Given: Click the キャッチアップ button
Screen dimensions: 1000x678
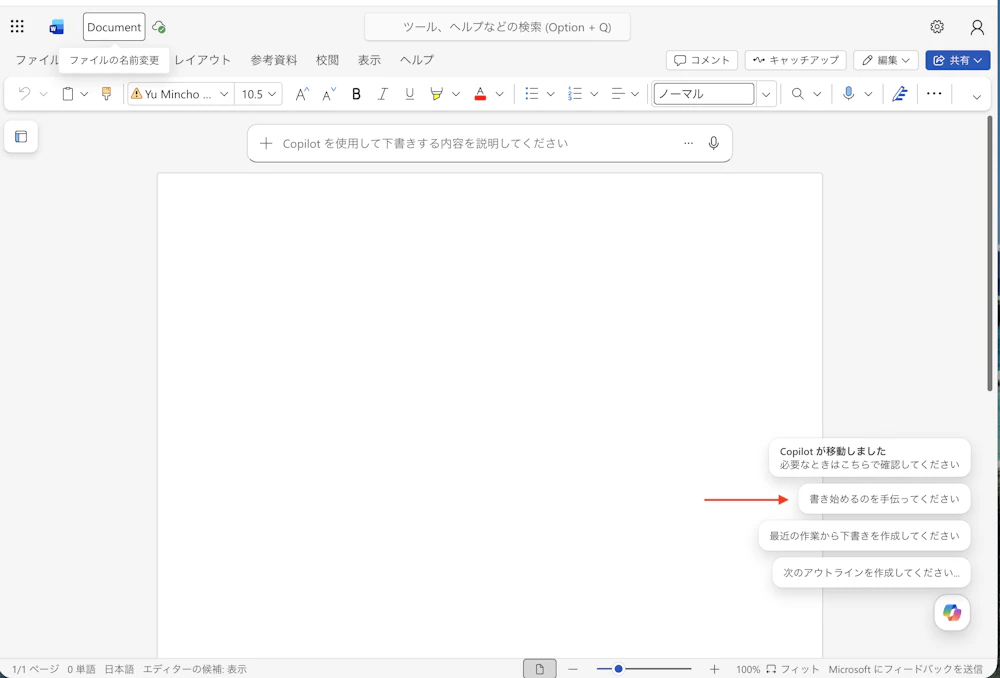Looking at the screenshot, I should pos(796,60).
